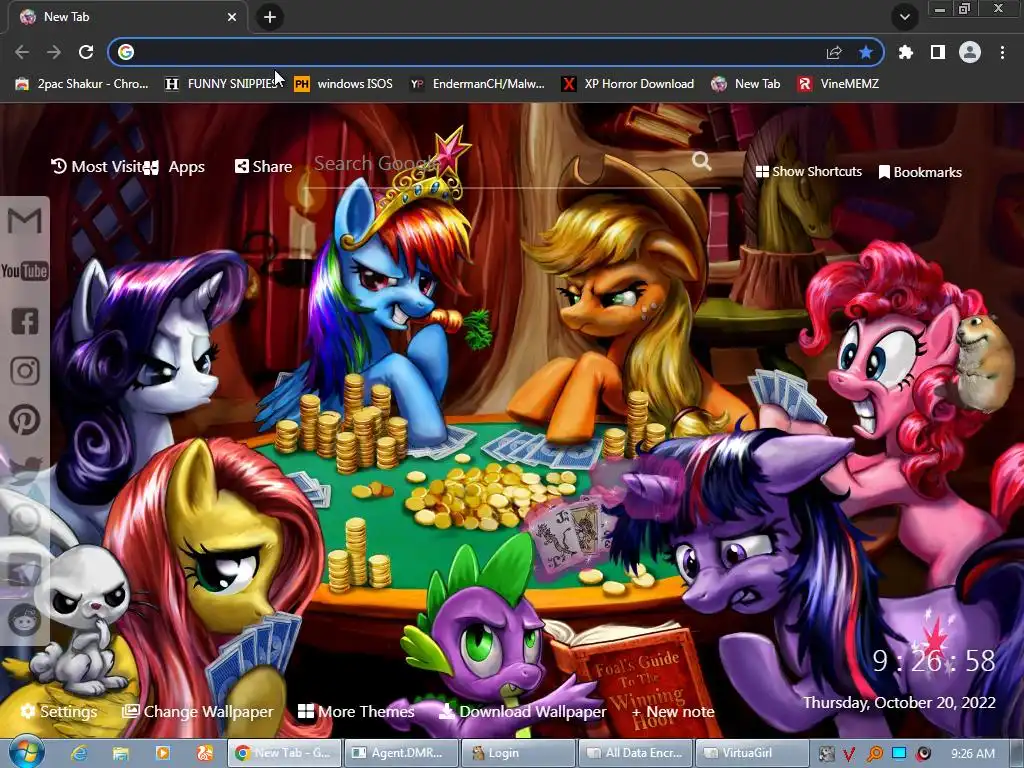Image resolution: width=1024 pixels, height=768 pixels.
Task: Switch to All Data Encr... taskbar window
Action: 636,753
